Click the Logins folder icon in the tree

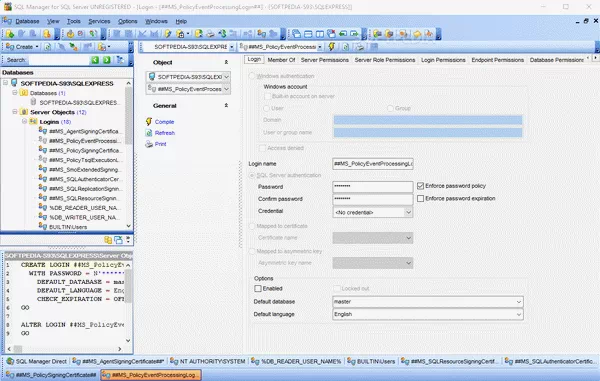click(33, 122)
